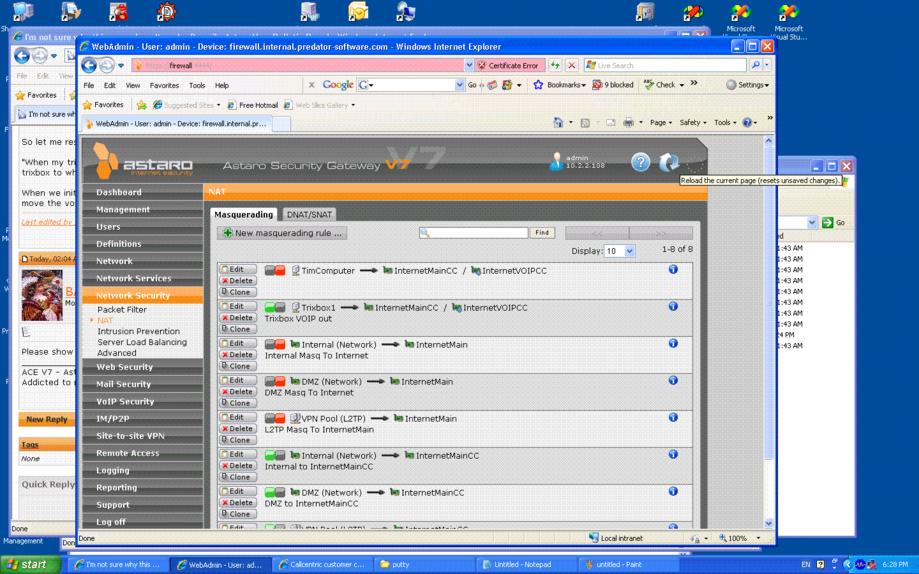Open the File menu in WebAdmin window
This screenshot has height=574, width=919.
pyautogui.click(x=89, y=85)
